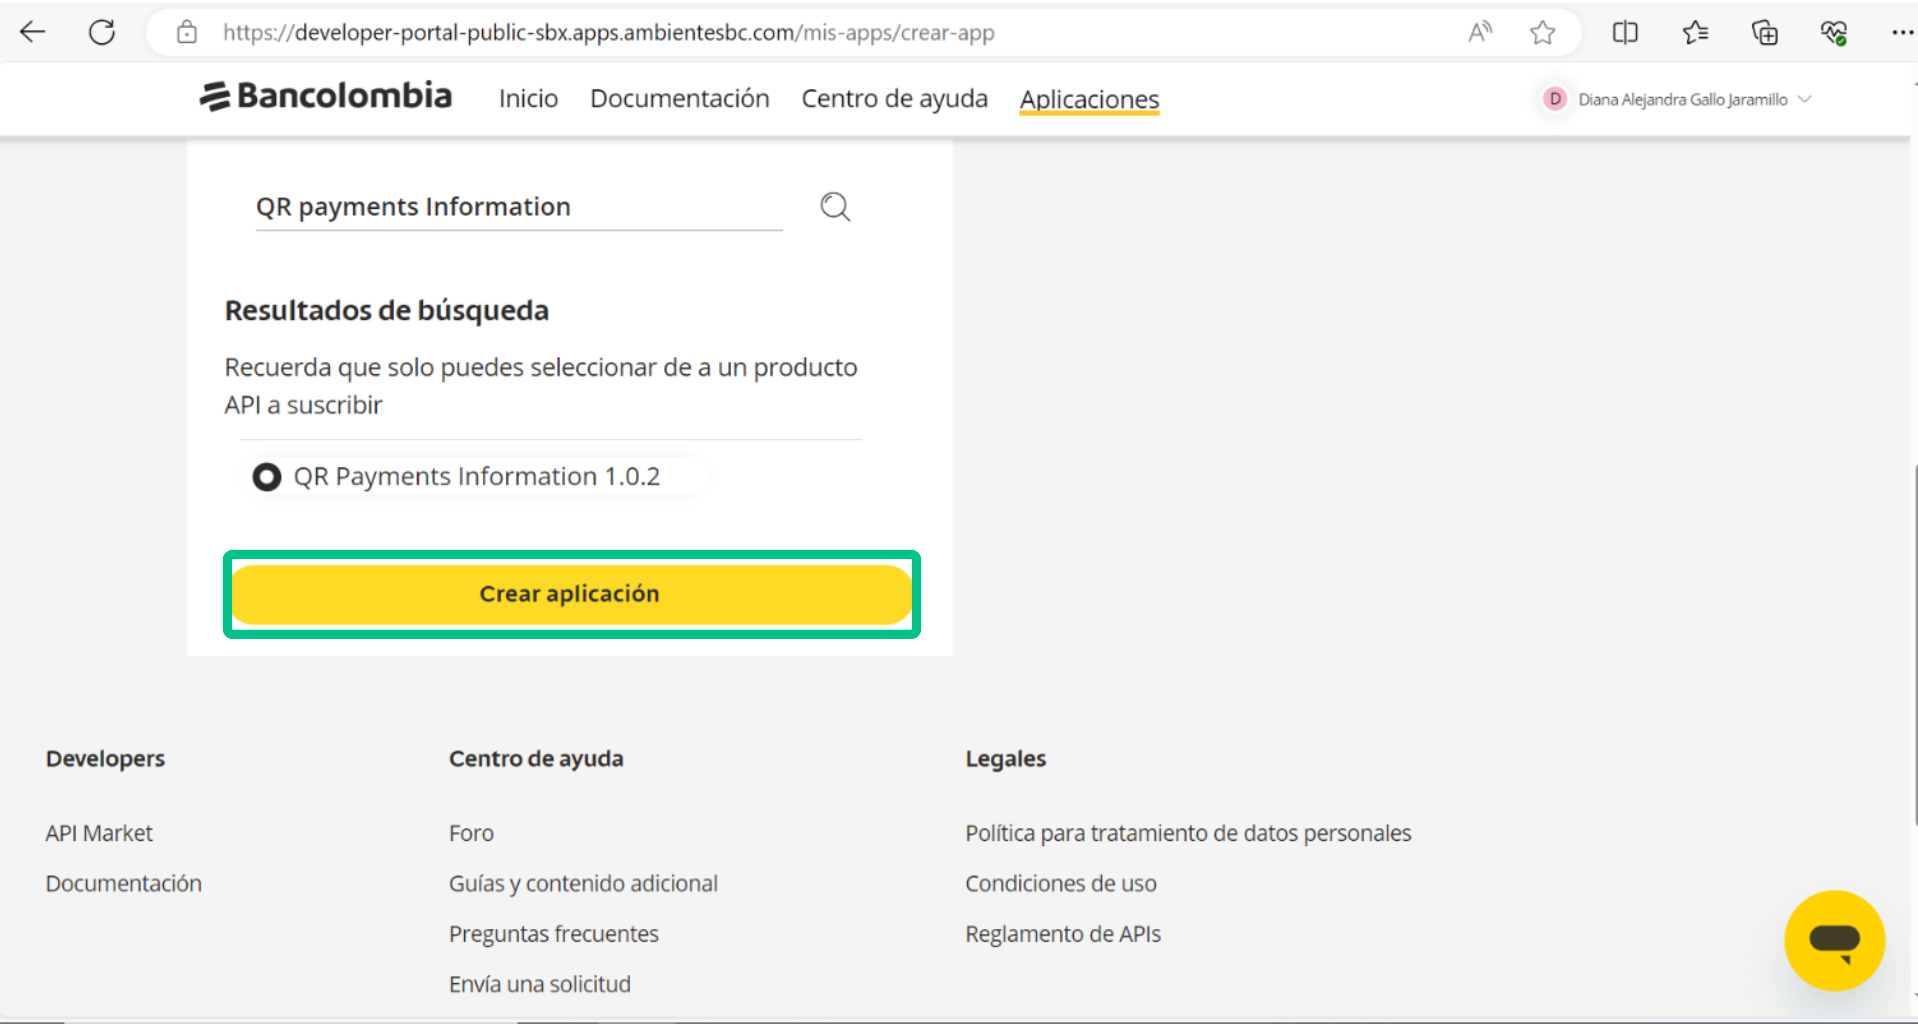
Task: Go to the Aplicaciones section
Action: 1090,99
